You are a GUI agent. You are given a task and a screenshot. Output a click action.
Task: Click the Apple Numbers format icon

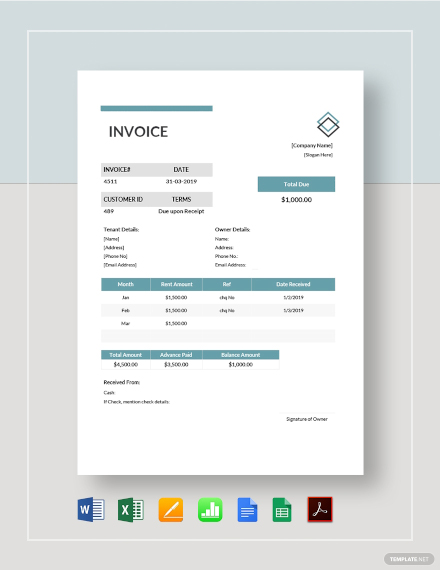click(210, 510)
